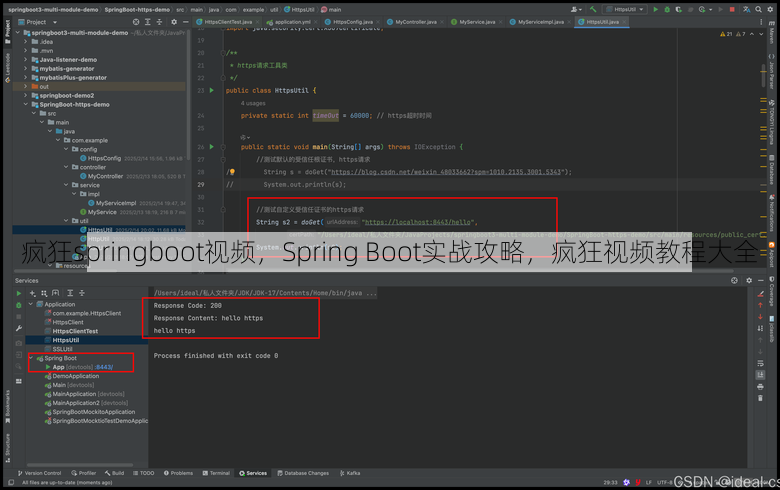Select MyController in project tree

(x=105, y=176)
